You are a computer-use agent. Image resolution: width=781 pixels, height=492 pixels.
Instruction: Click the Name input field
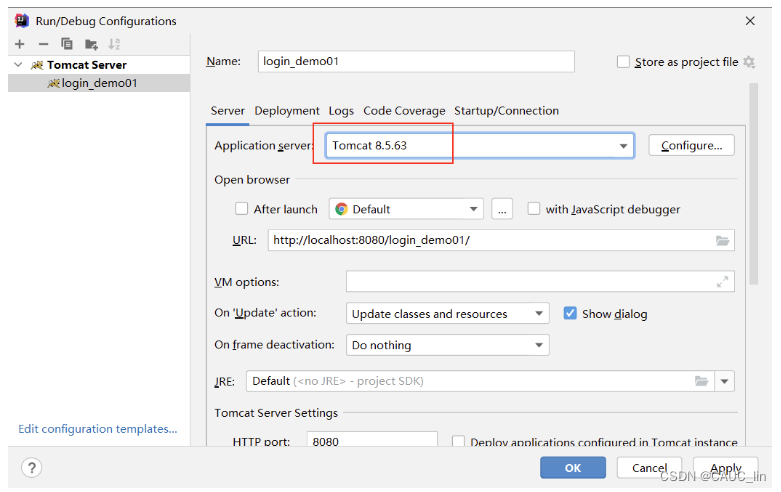(416, 61)
